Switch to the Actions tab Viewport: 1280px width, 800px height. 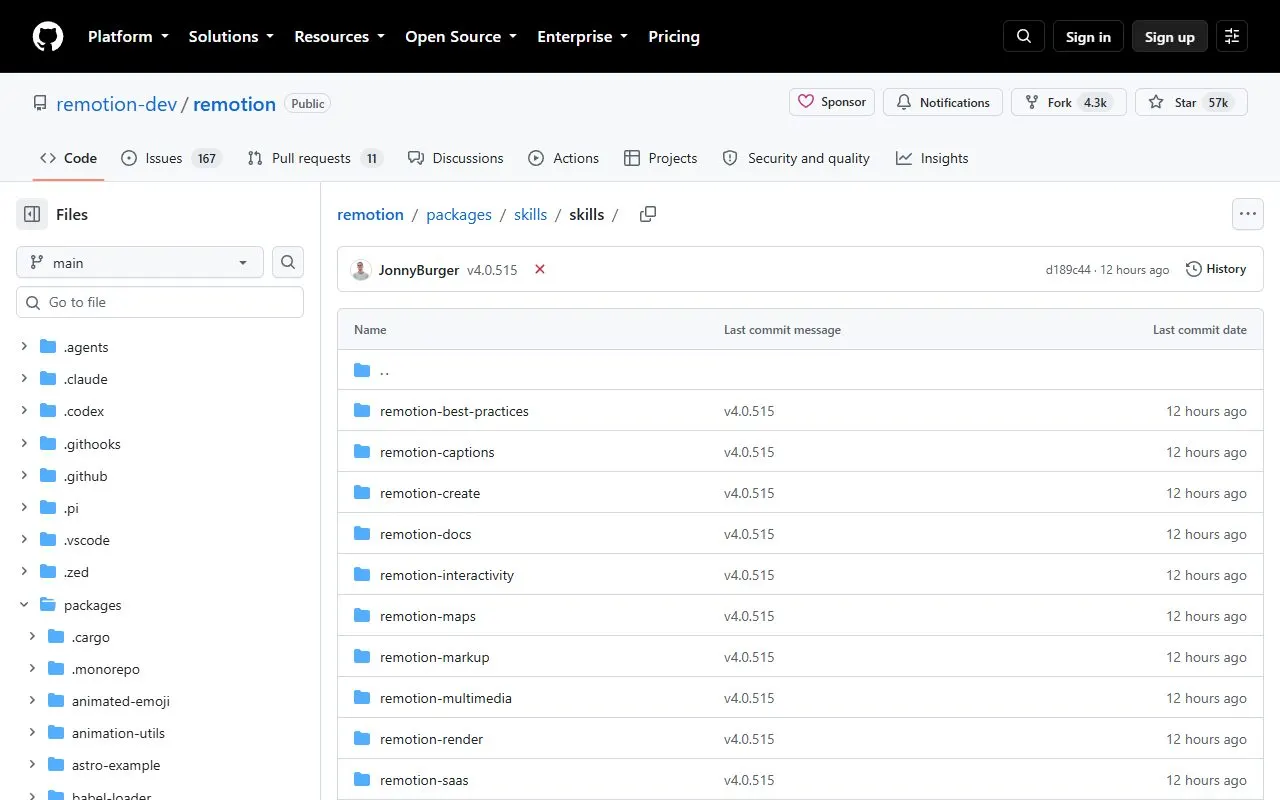click(564, 158)
